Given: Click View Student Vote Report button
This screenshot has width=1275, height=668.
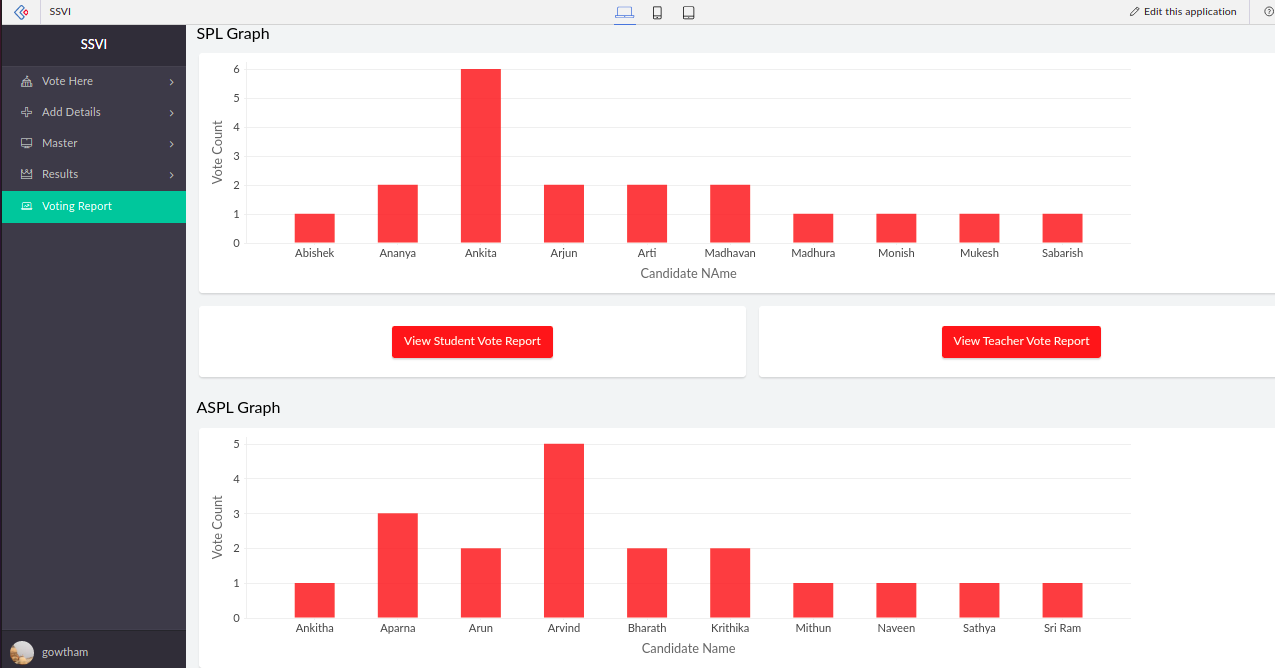Looking at the screenshot, I should tap(472, 341).
